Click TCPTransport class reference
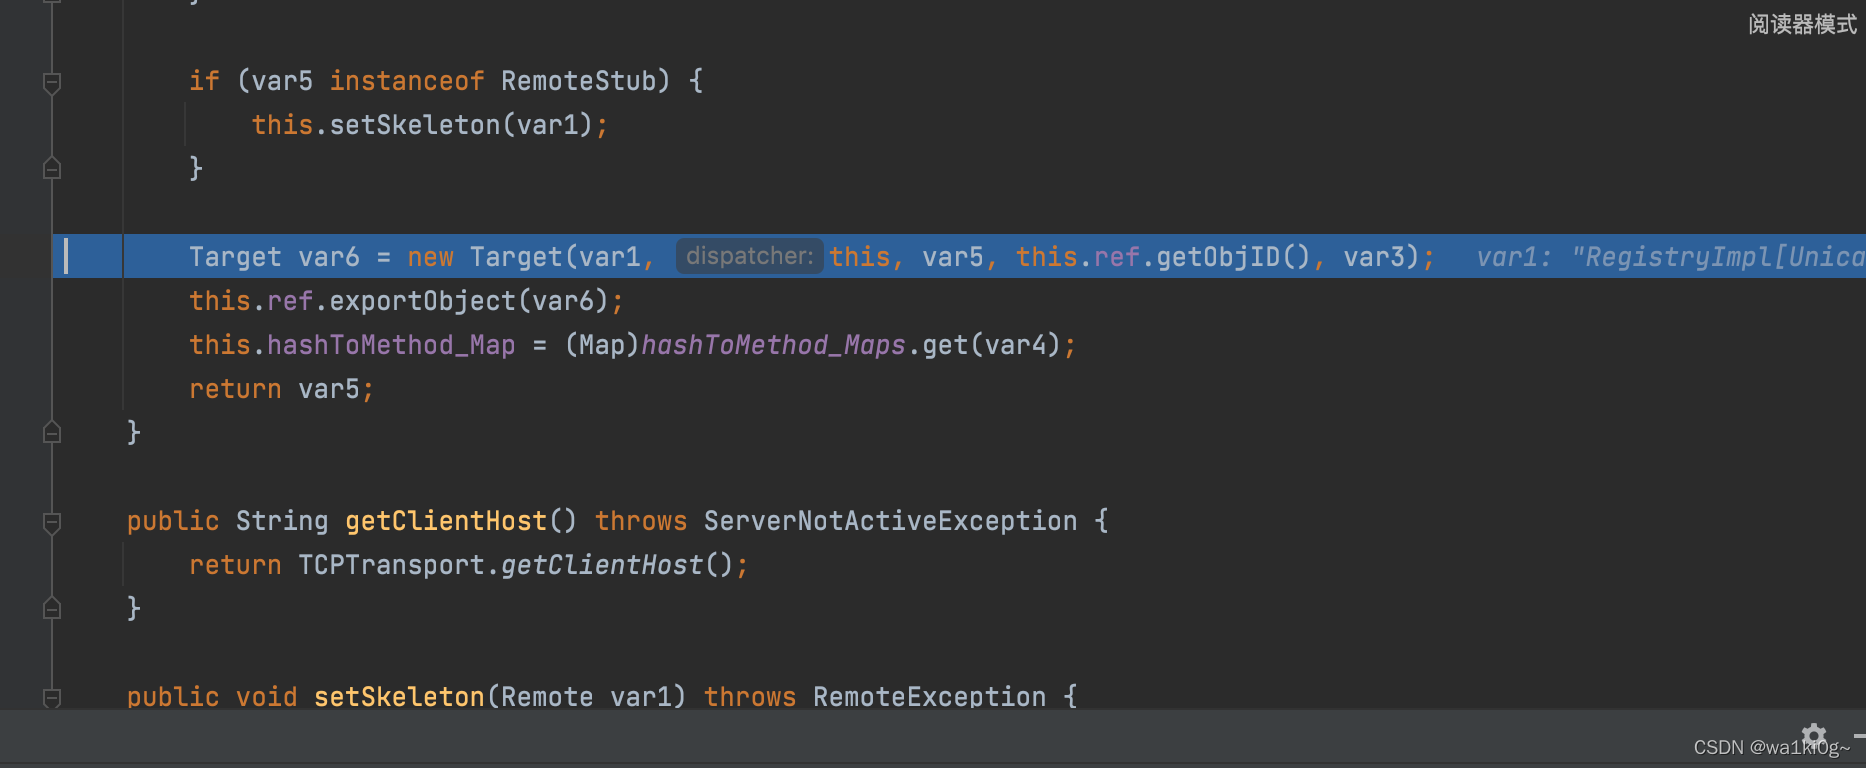1866x768 pixels. click(x=391, y=565)
